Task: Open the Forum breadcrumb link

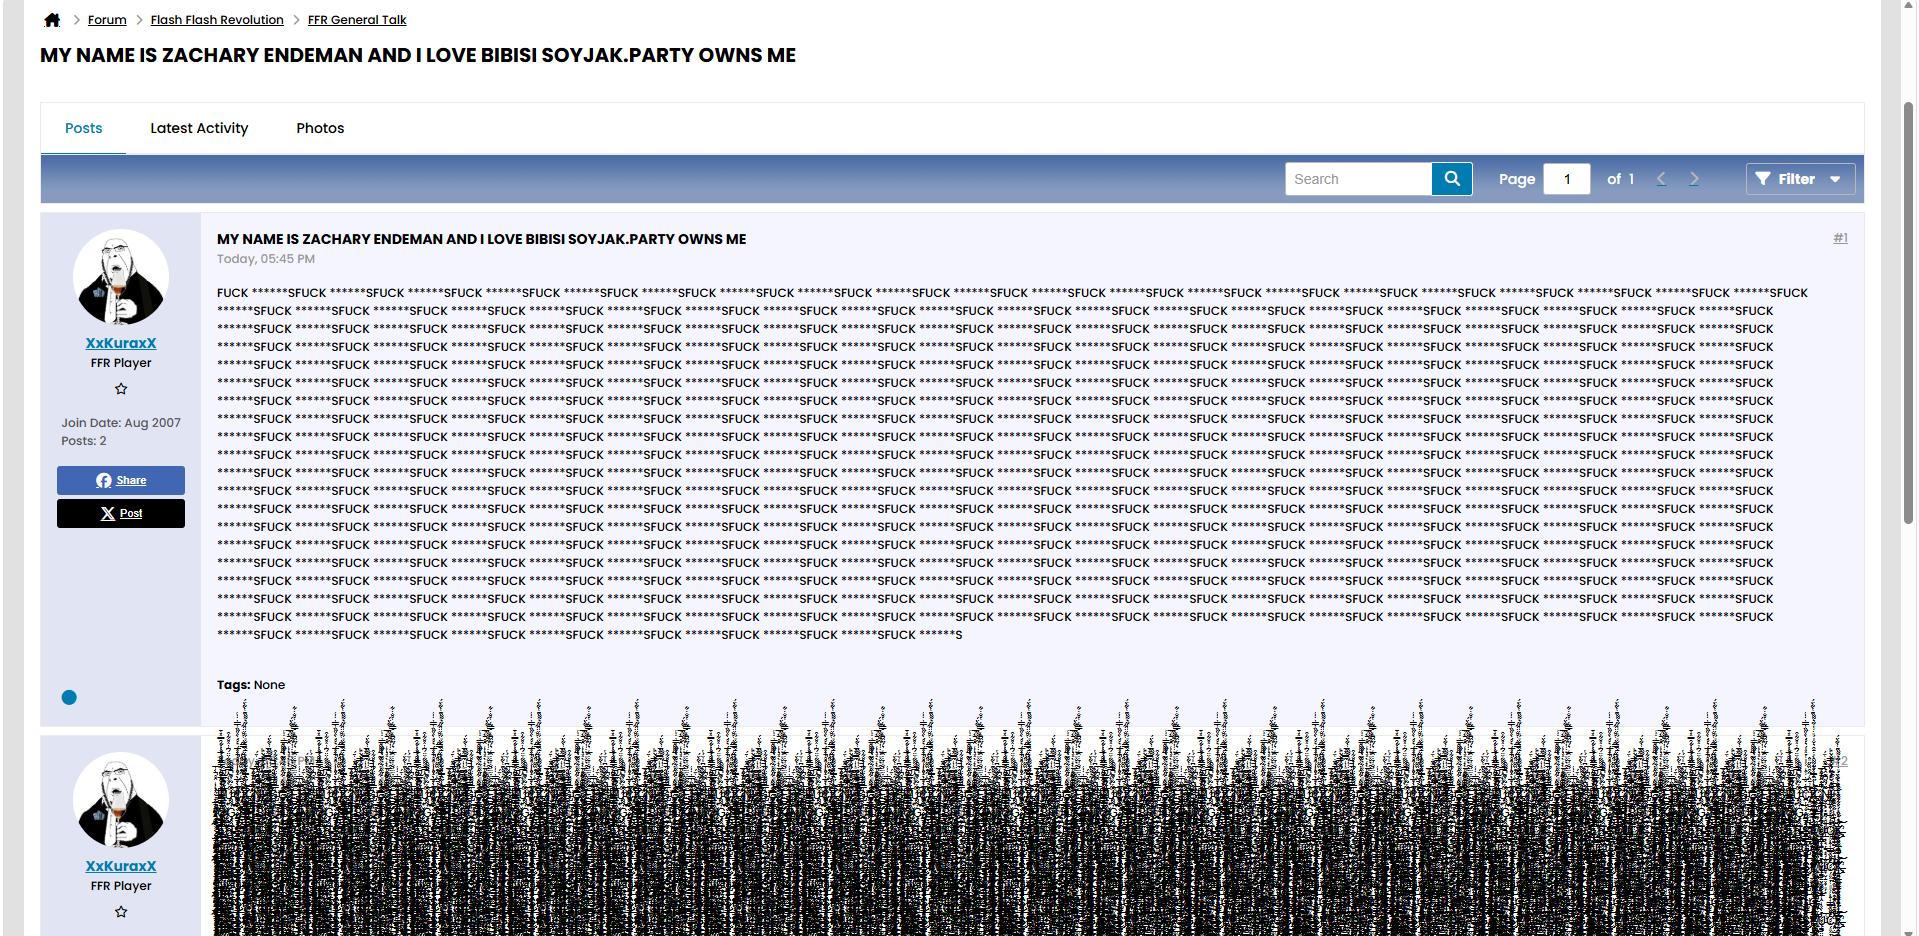Action: [x=107, y=20]
